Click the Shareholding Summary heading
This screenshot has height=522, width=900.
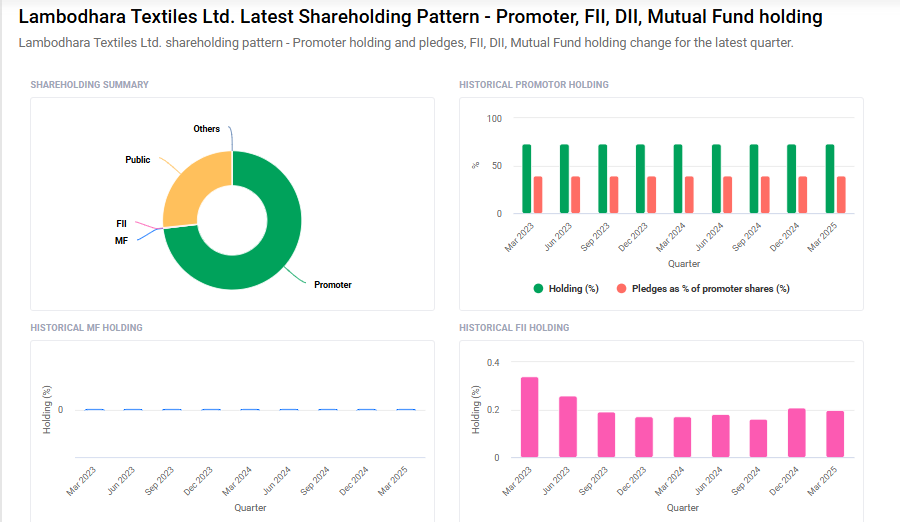90,84
